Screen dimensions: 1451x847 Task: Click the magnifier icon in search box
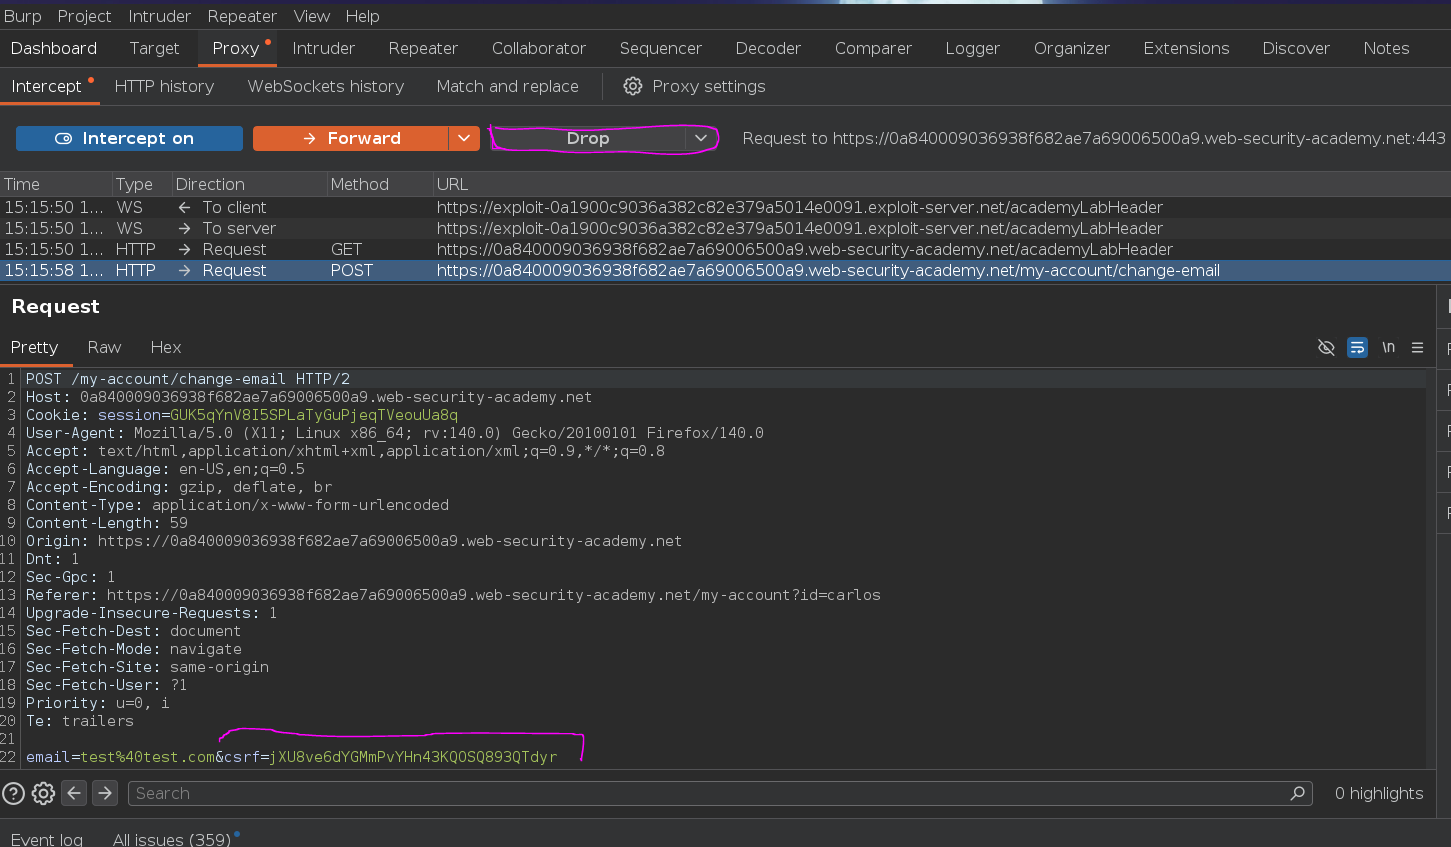1298,793
